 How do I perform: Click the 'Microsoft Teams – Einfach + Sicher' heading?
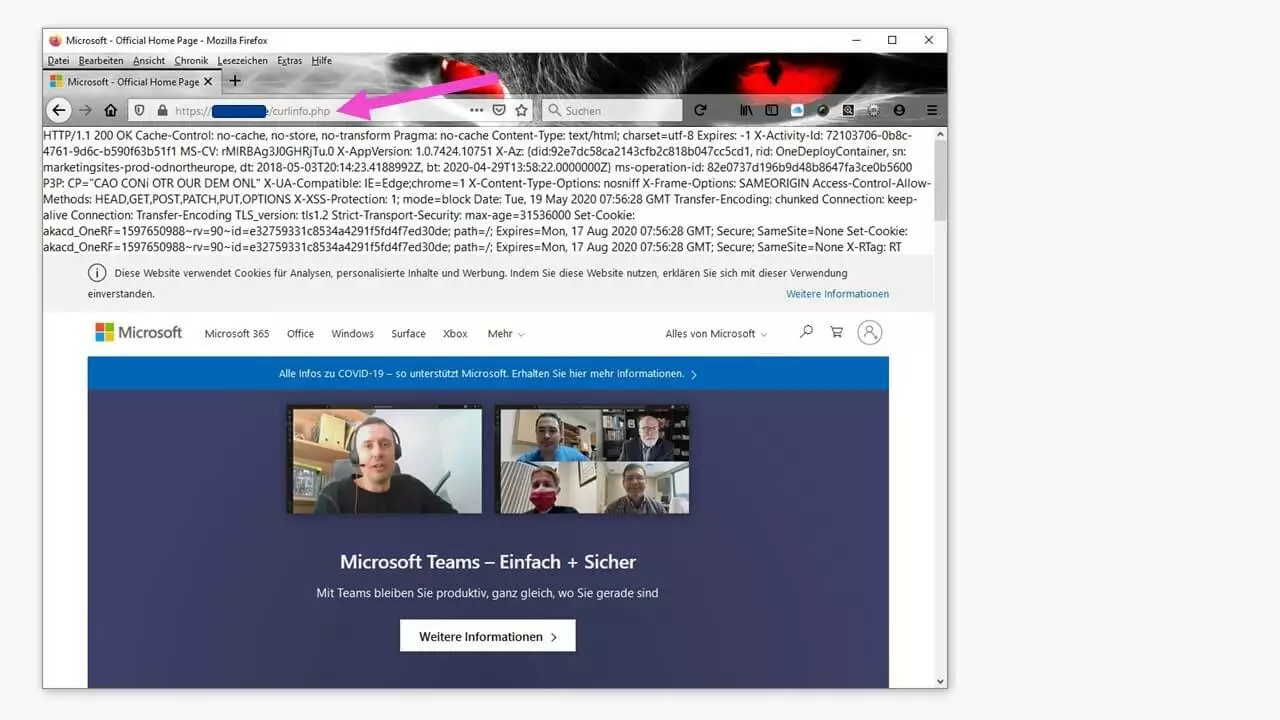488,562
